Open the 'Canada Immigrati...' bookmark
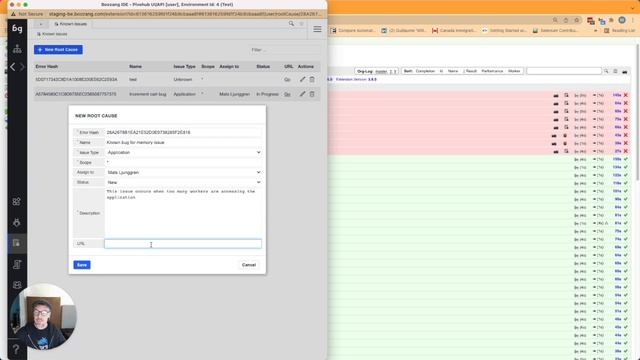This screenshot has height=360, width=640. [x=454, y=31]
